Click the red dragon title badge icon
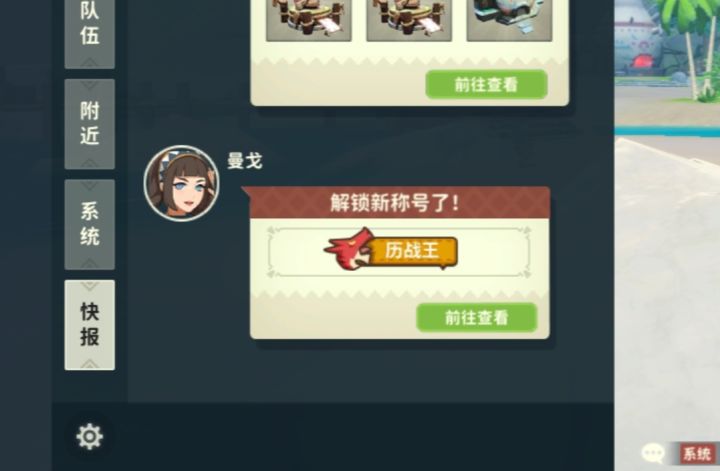The height and width of the screenshot is (471, 720). tap(349, 249)
